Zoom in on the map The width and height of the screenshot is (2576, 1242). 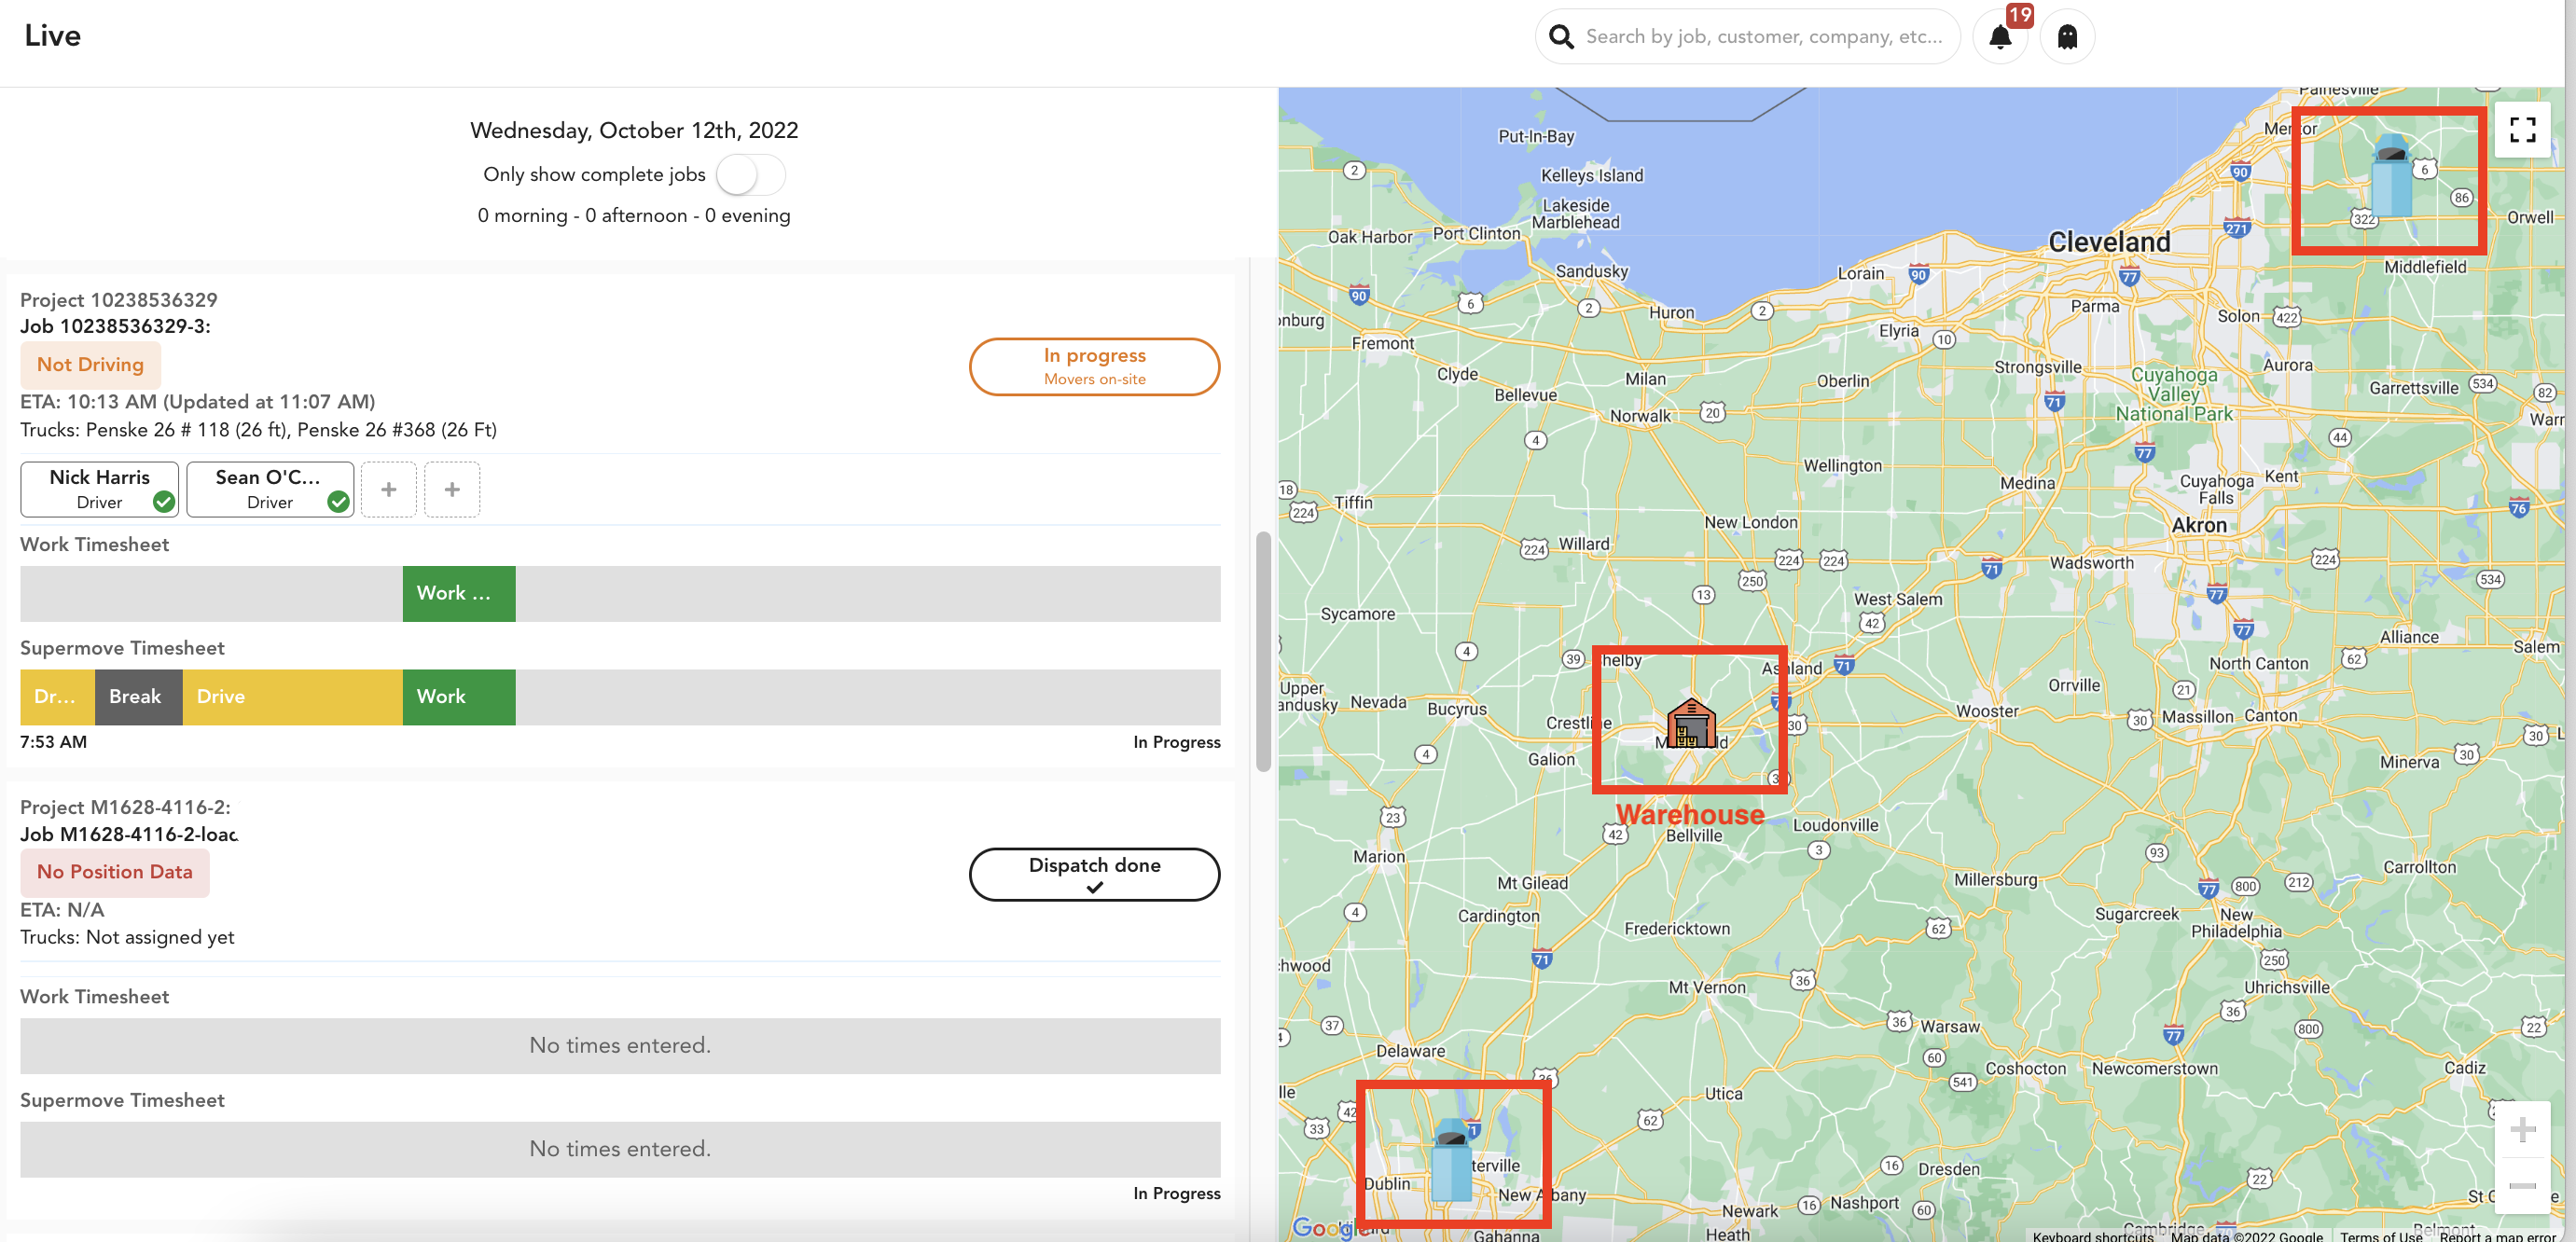pyautogui.click(x=2522, y=1130)
